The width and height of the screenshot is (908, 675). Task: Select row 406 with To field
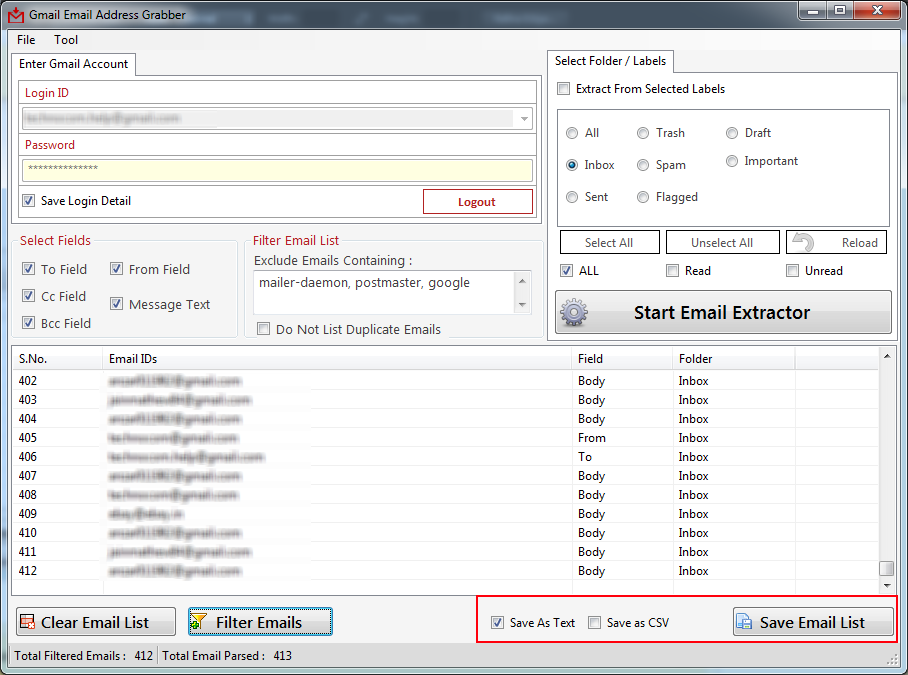pyautogui.click(x=445, y=457)
